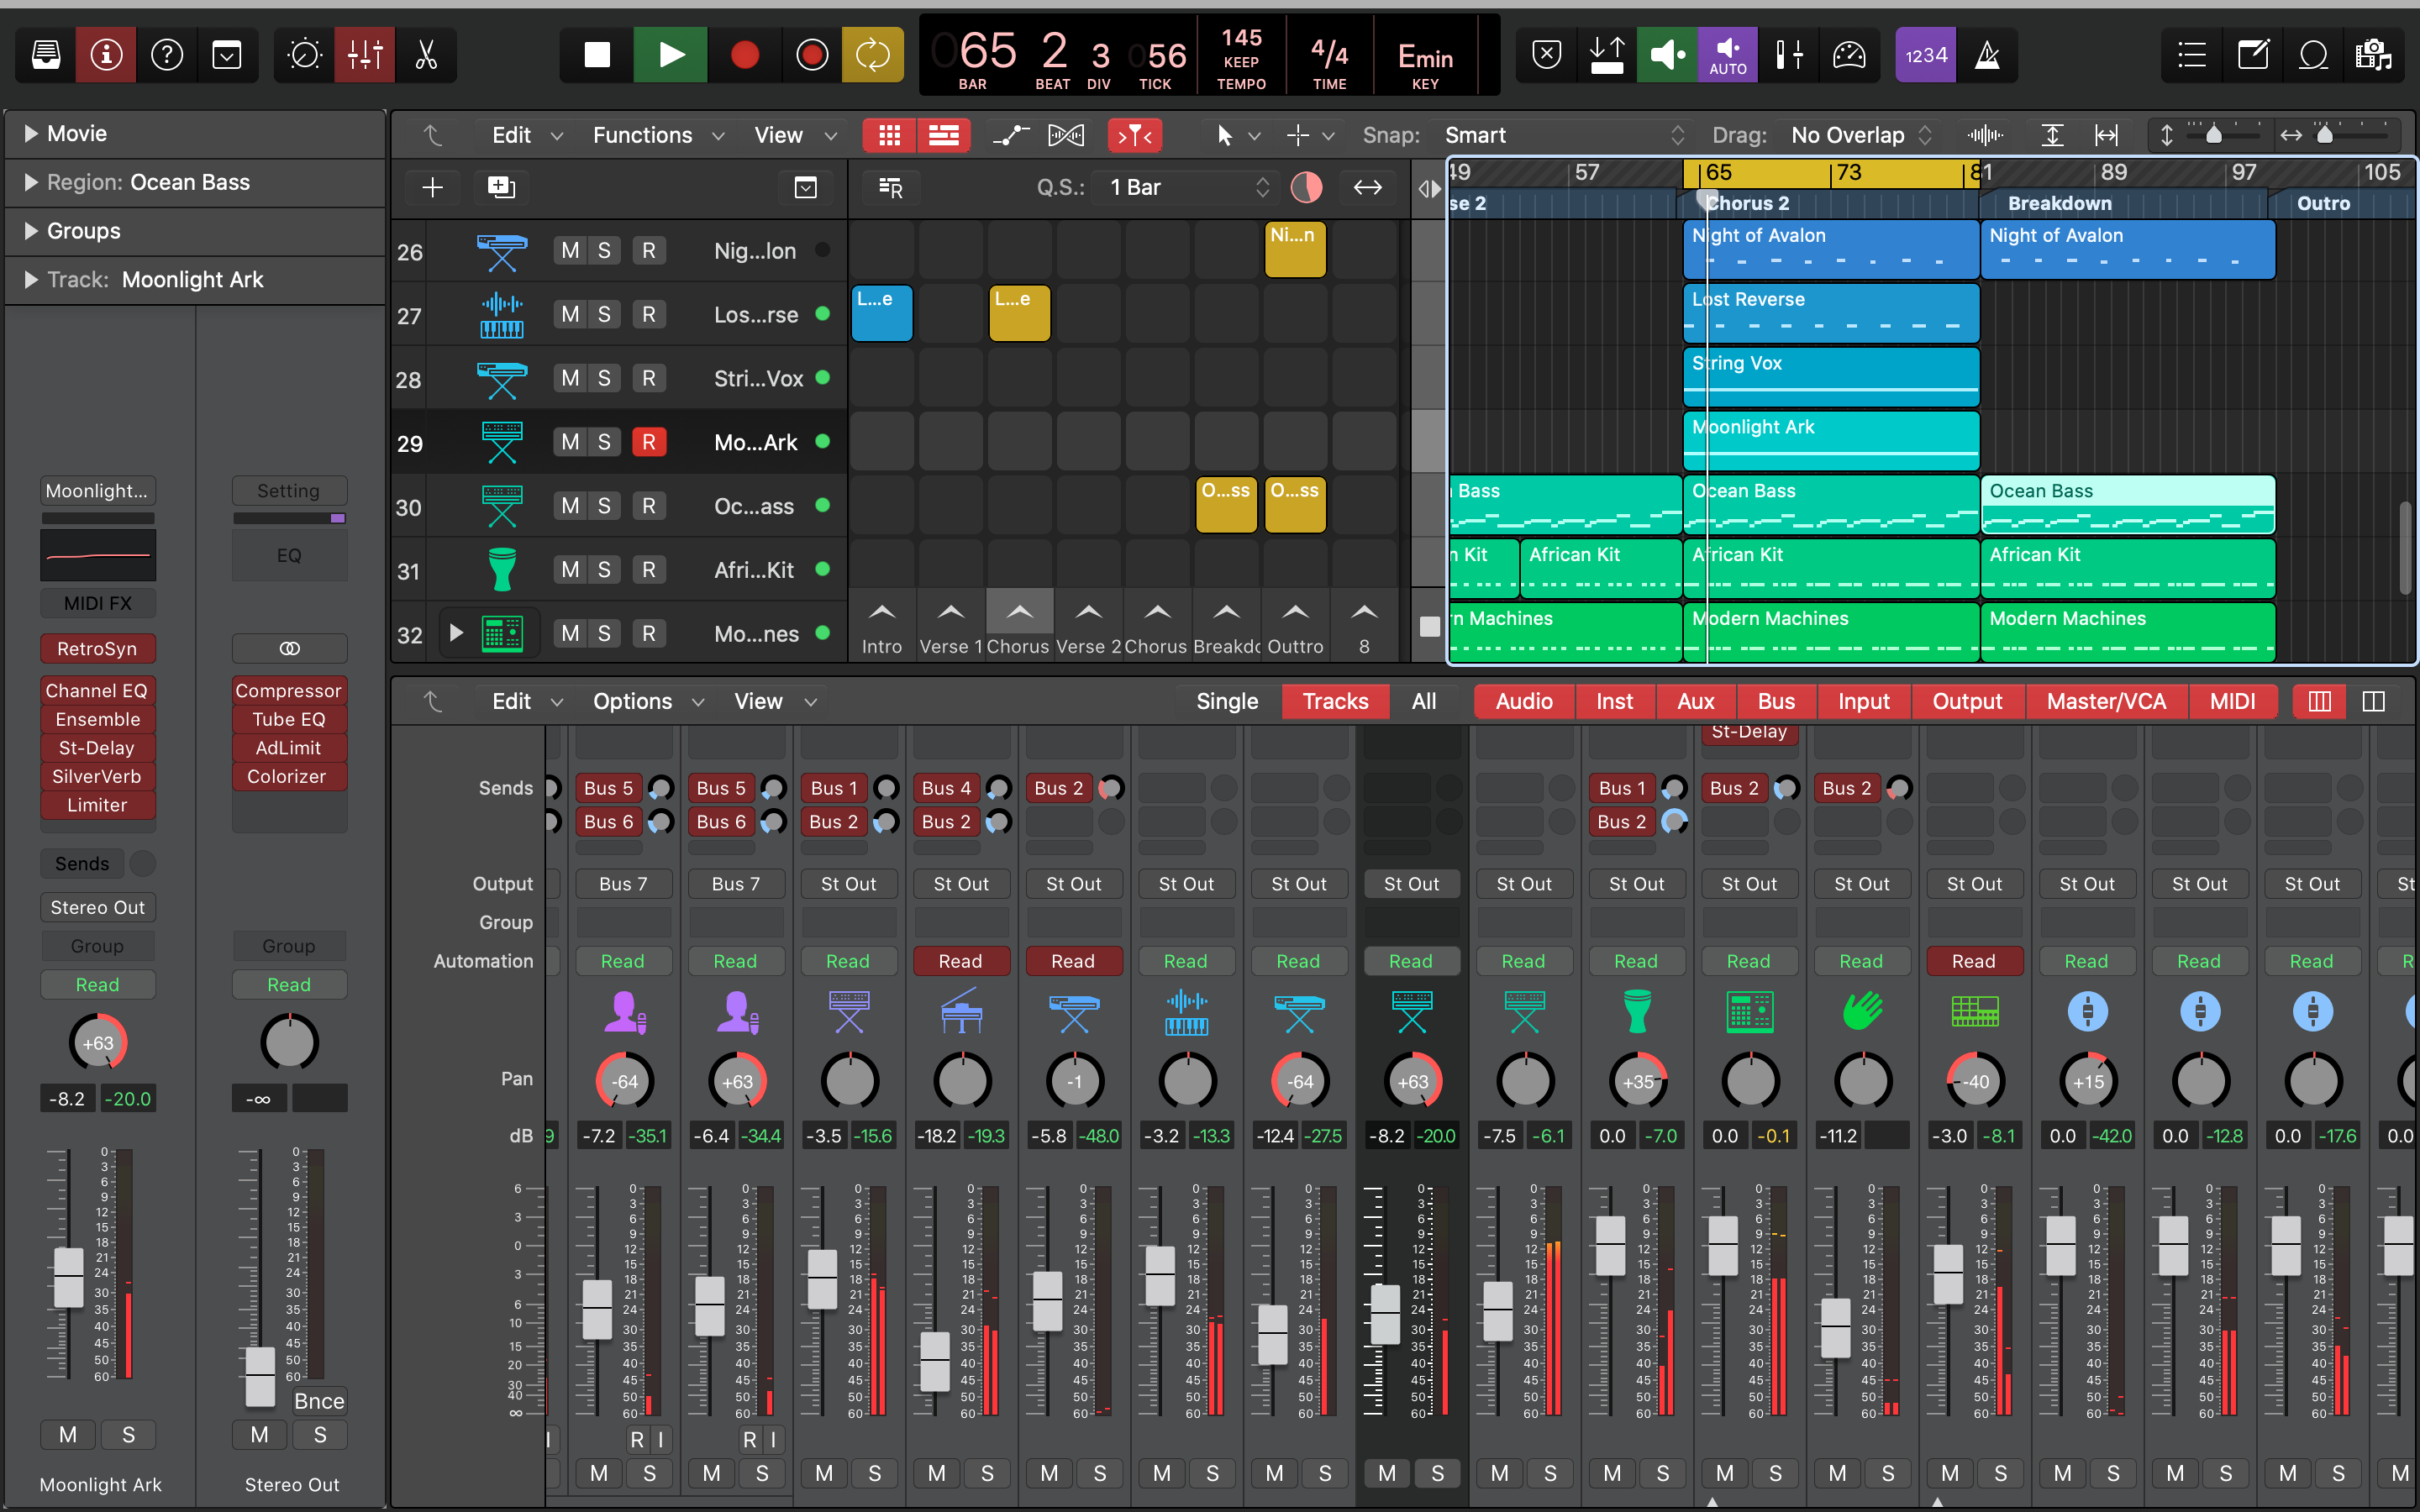This screenshot has height=1512, width=2420.
Task: Mute the Moonlight Ark track 29
Action: [x=570, y=442]
